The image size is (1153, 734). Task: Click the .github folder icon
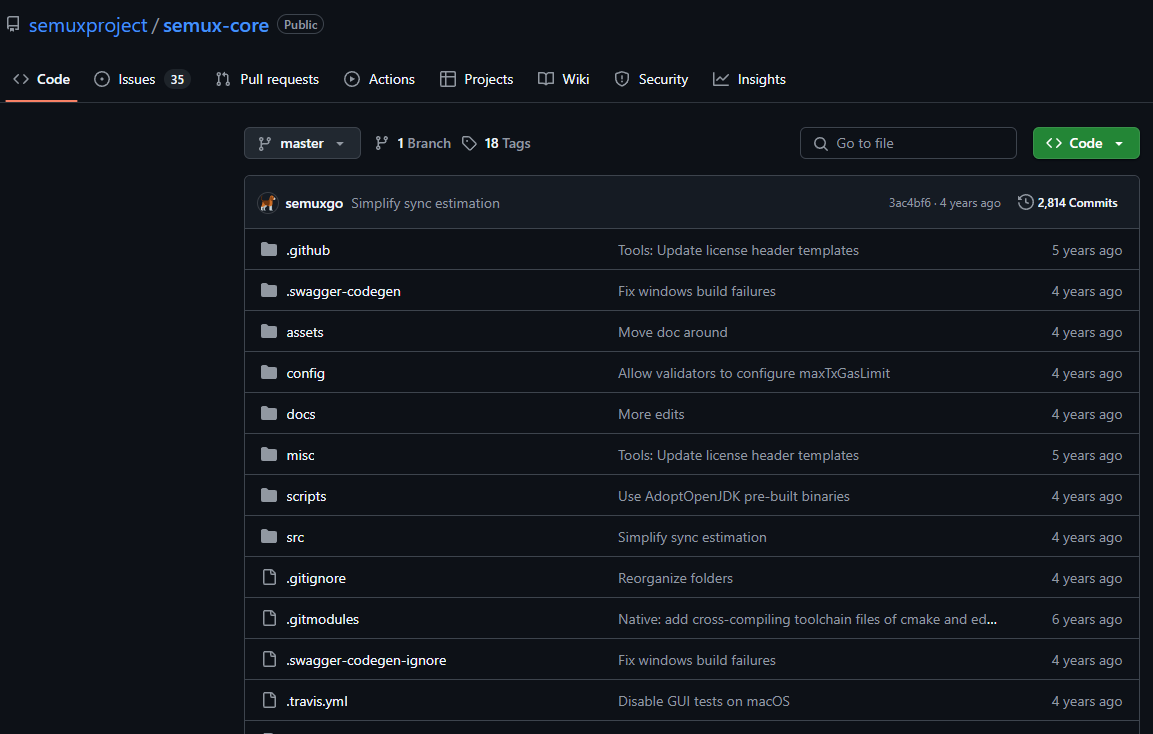[x=269, y=250]
